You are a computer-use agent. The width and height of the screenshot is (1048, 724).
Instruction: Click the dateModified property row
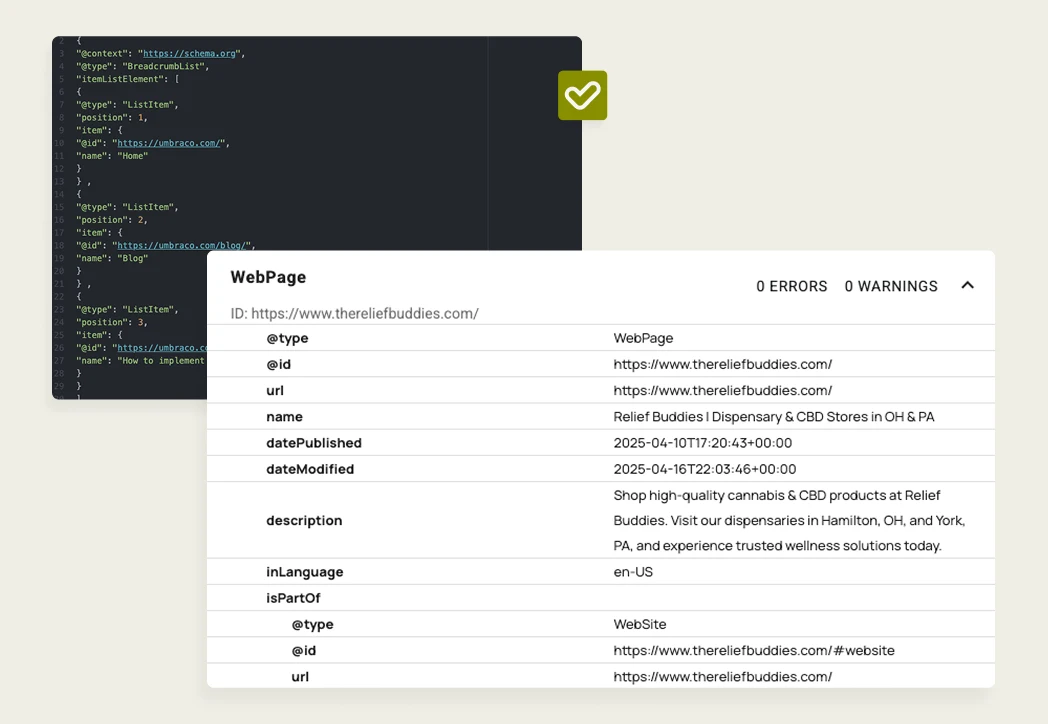(310, 469)
